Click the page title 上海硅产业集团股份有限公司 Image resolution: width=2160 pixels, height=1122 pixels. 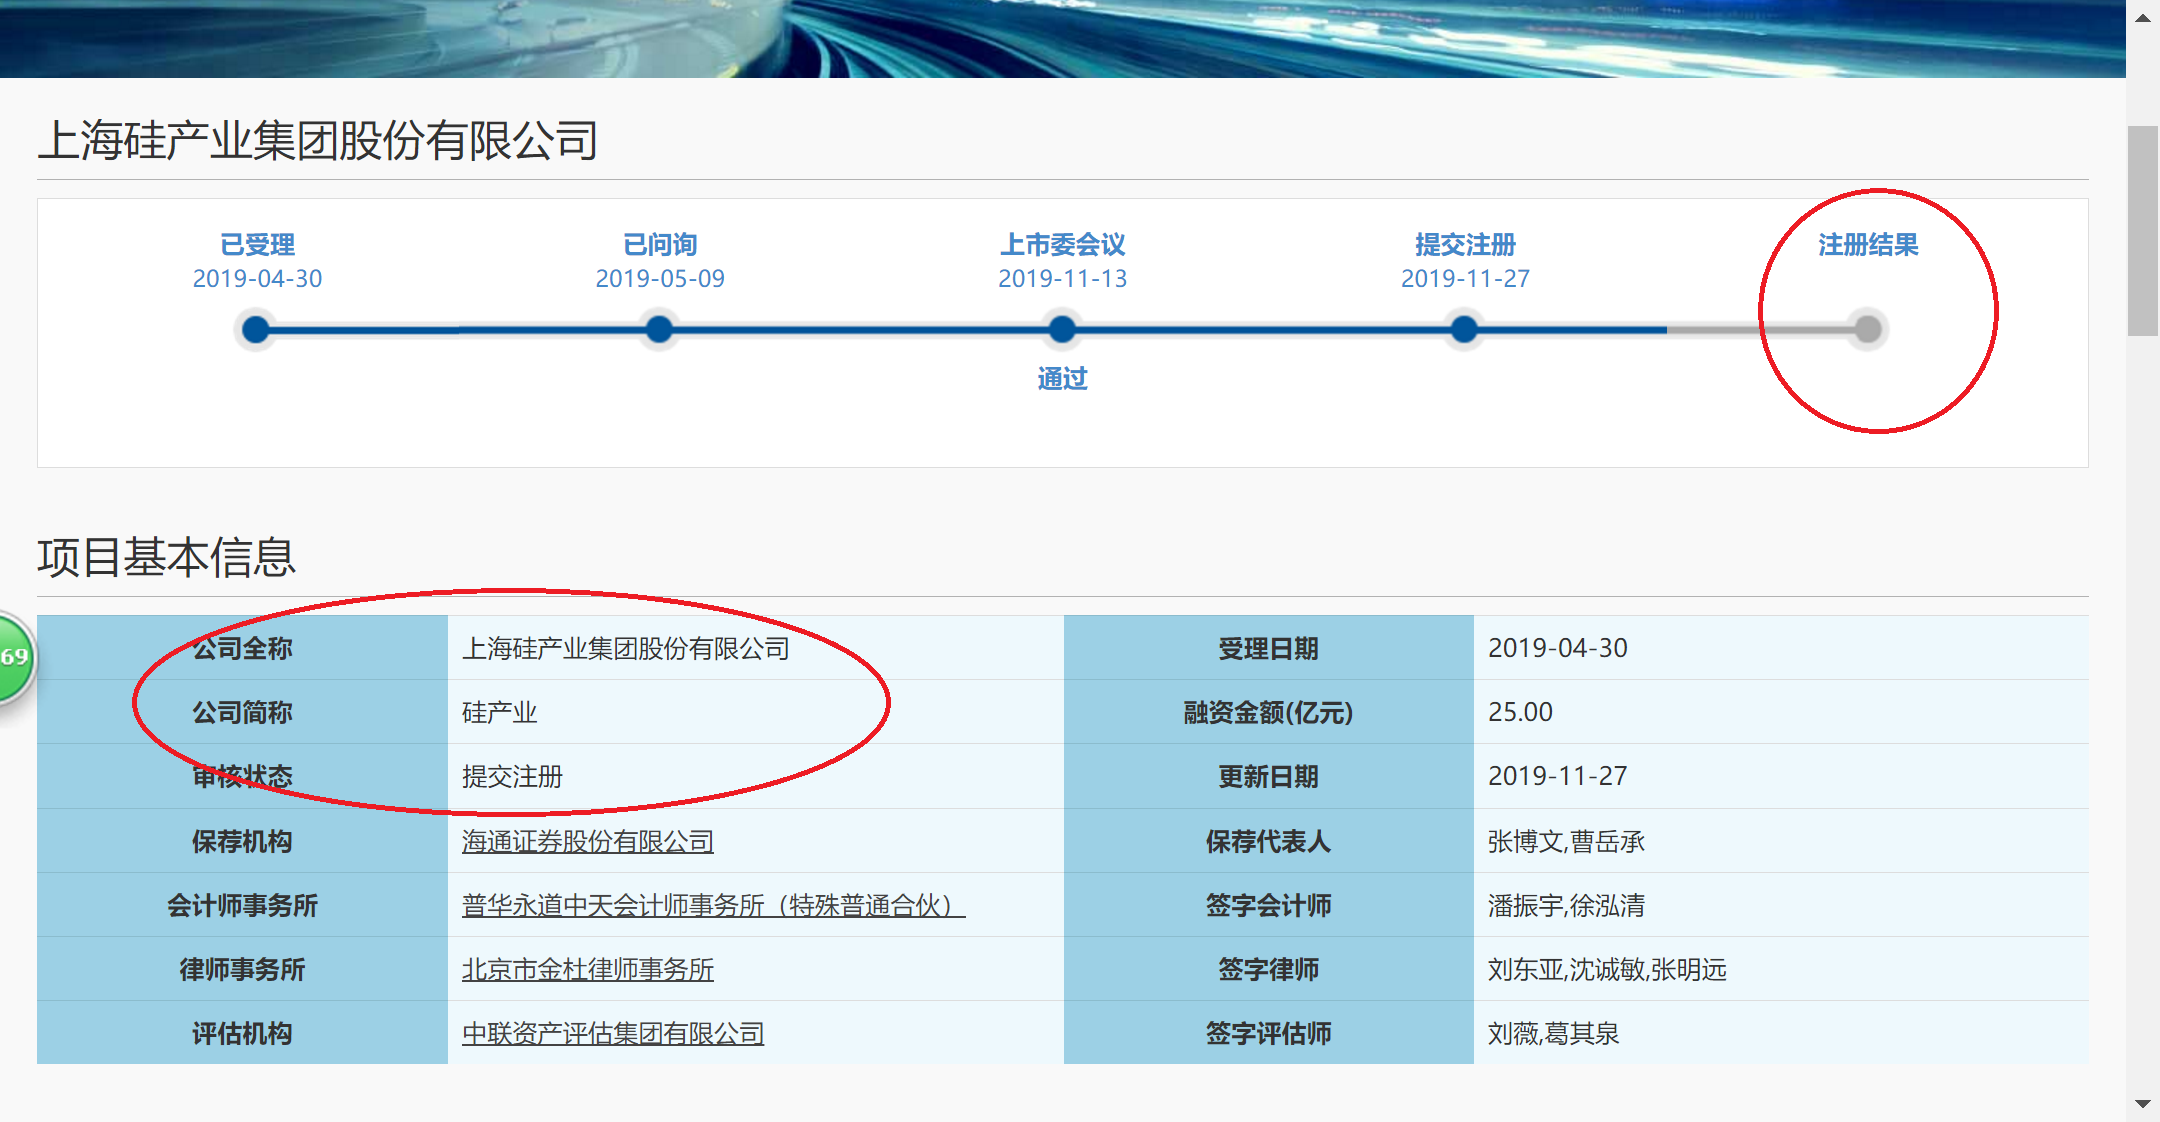(x=318, y=141)
